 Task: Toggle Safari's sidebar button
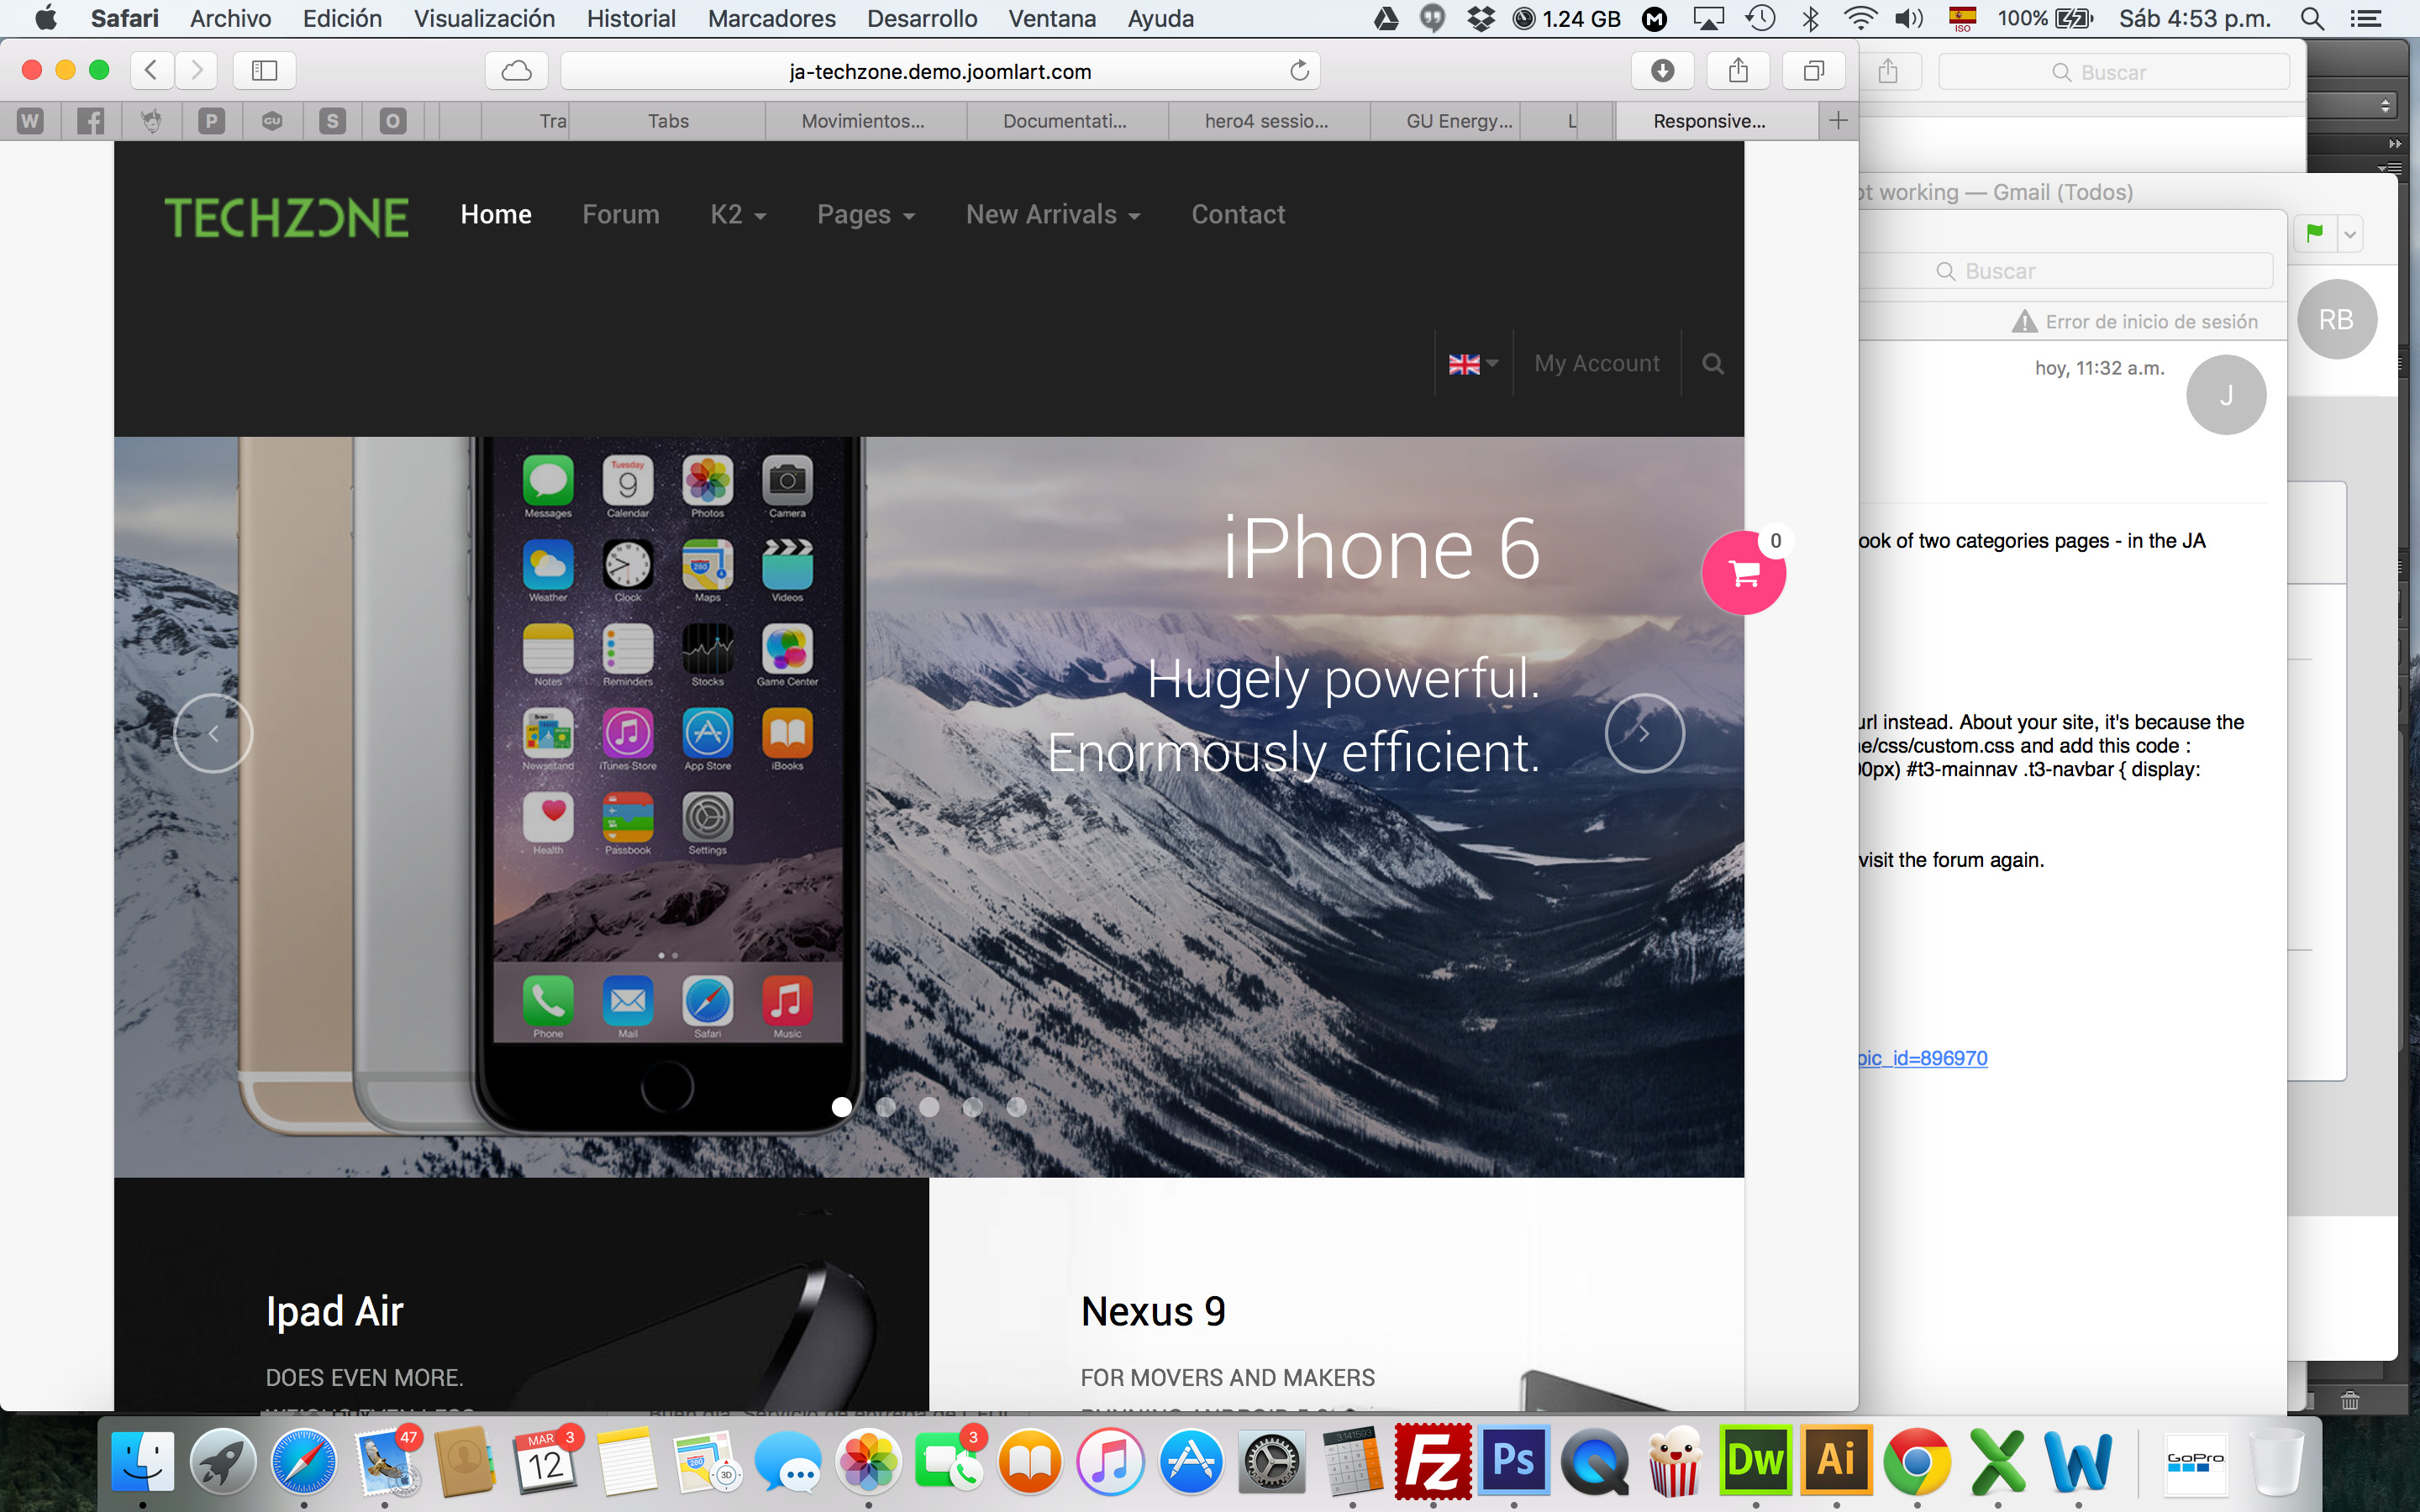coord(264,71)
